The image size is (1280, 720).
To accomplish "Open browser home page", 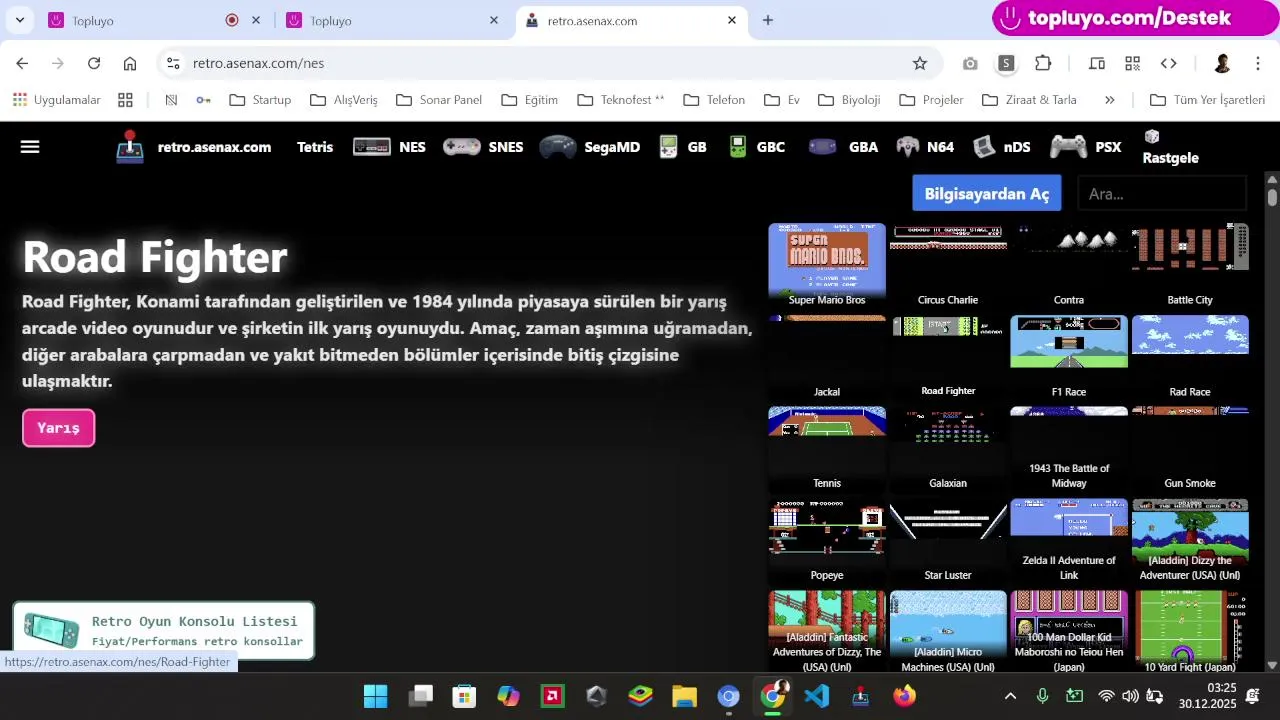I will coord(130,63).
